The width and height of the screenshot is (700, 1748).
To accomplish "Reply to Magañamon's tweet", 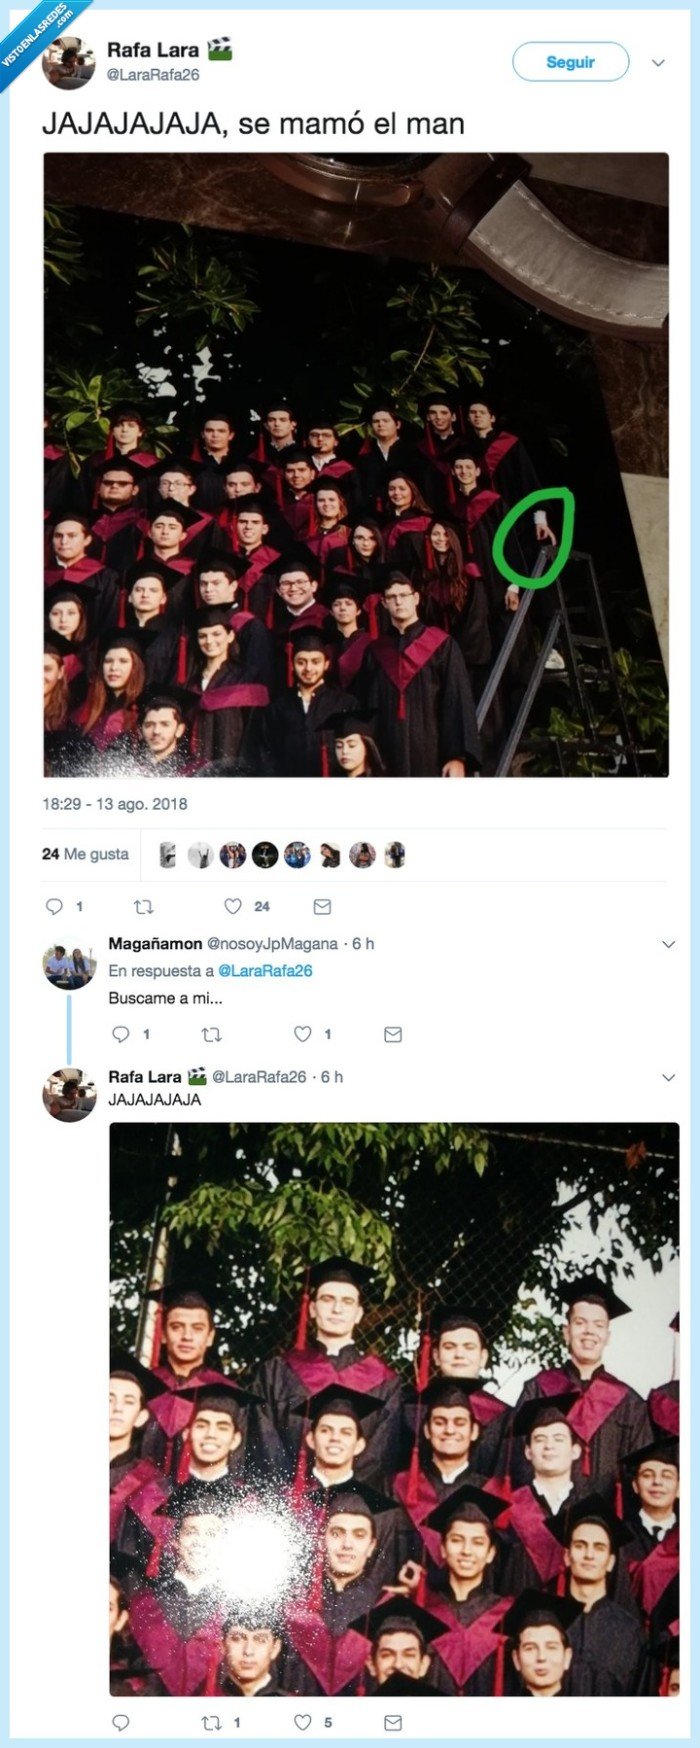I will point(121,1034).
